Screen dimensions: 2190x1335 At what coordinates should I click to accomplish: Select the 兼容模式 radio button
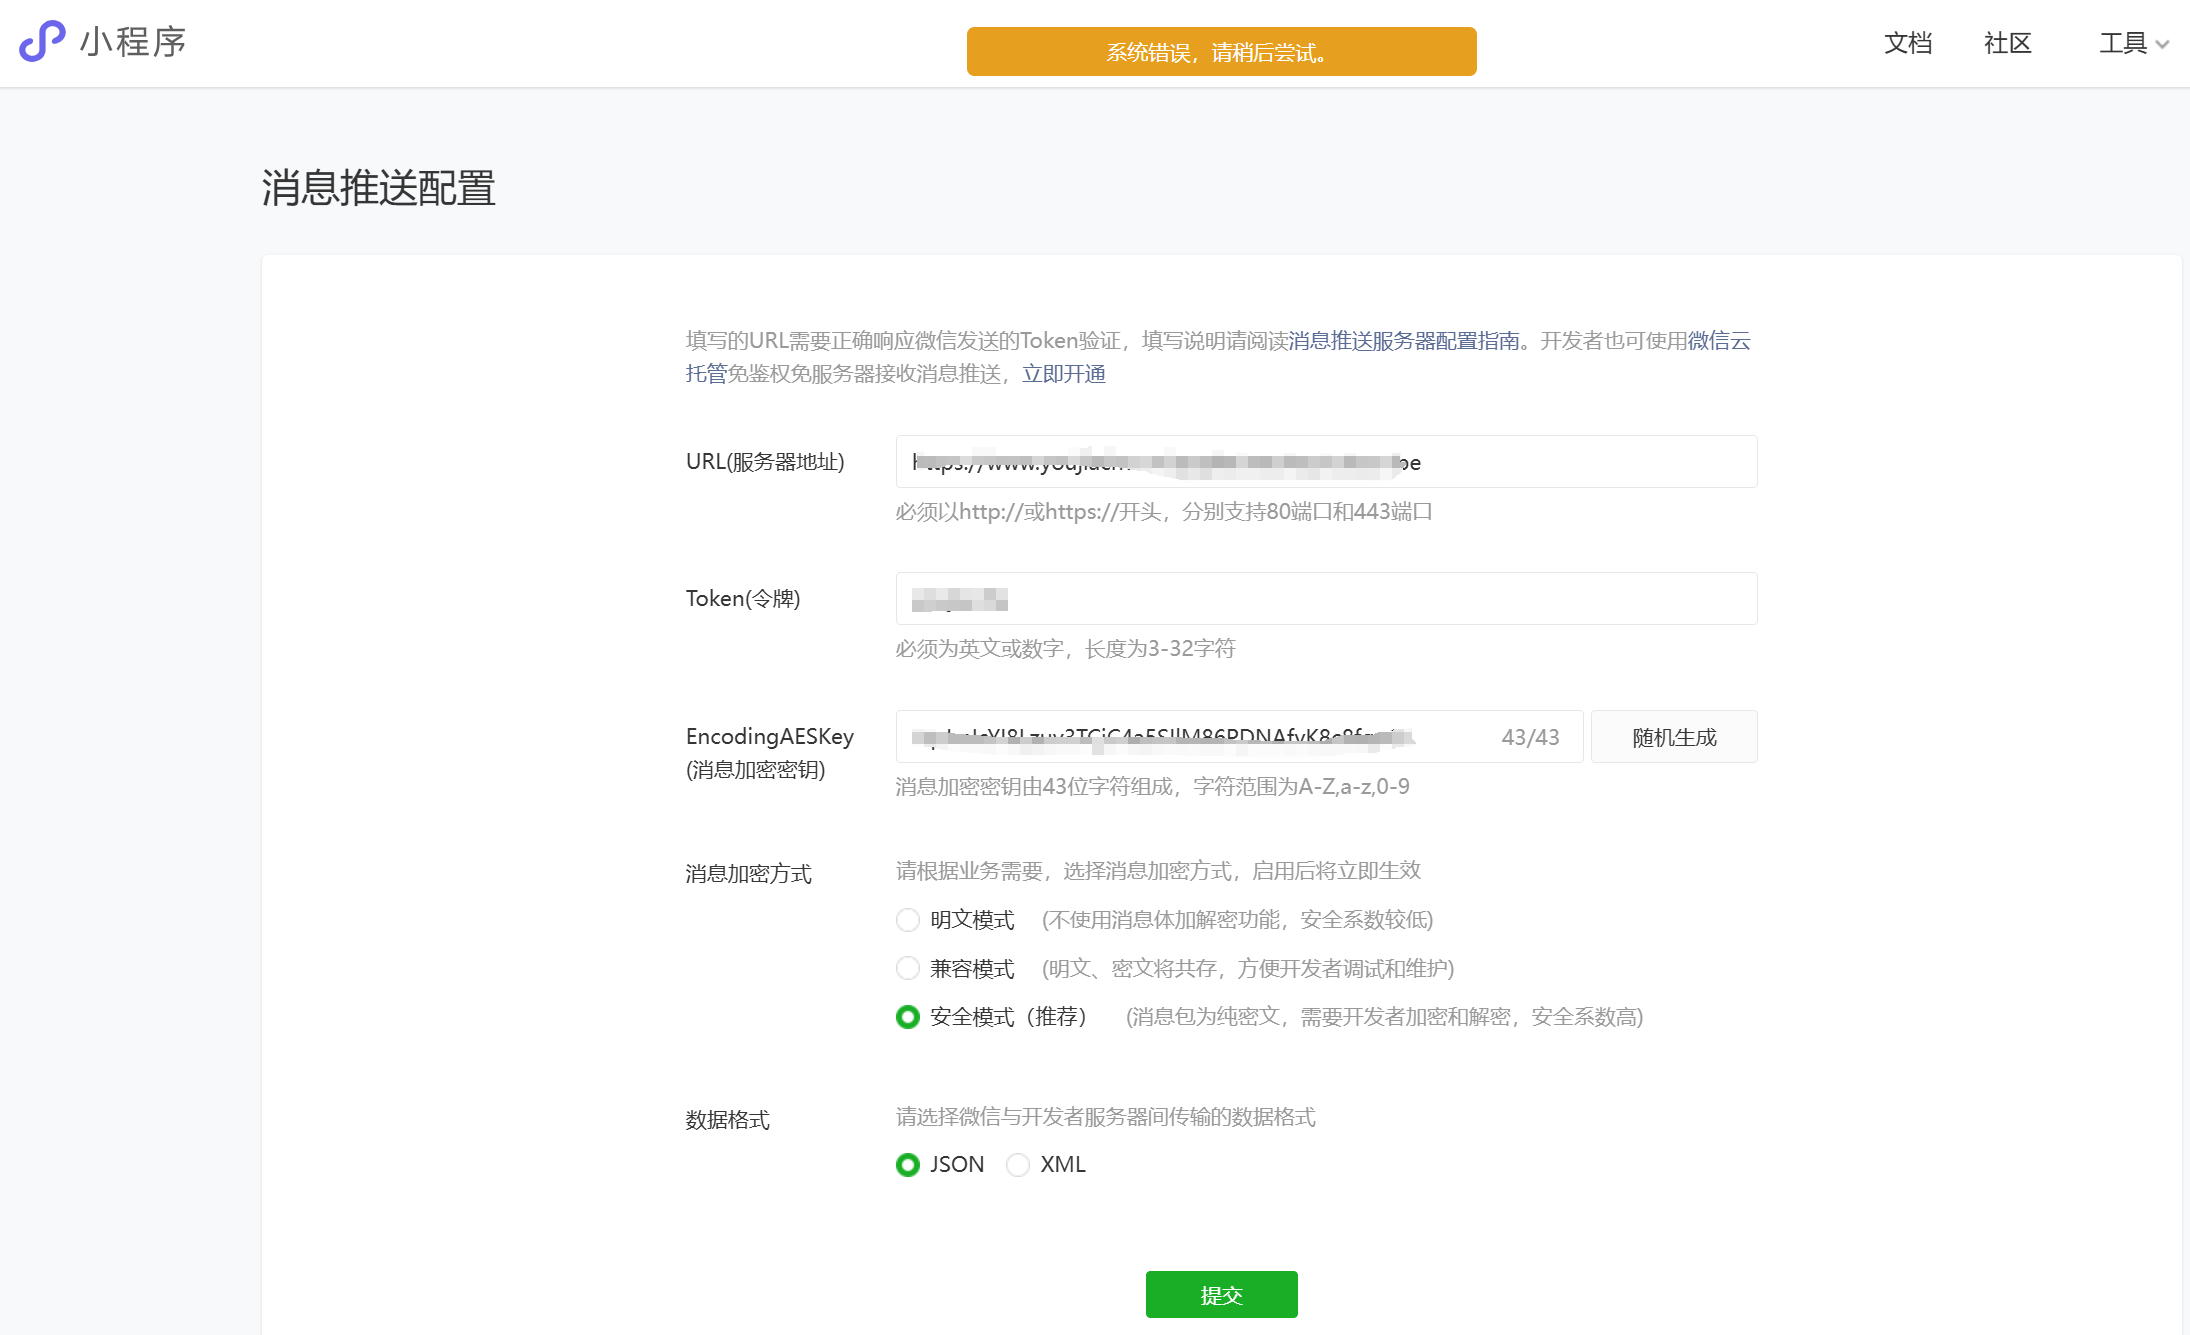click(908, 968)
